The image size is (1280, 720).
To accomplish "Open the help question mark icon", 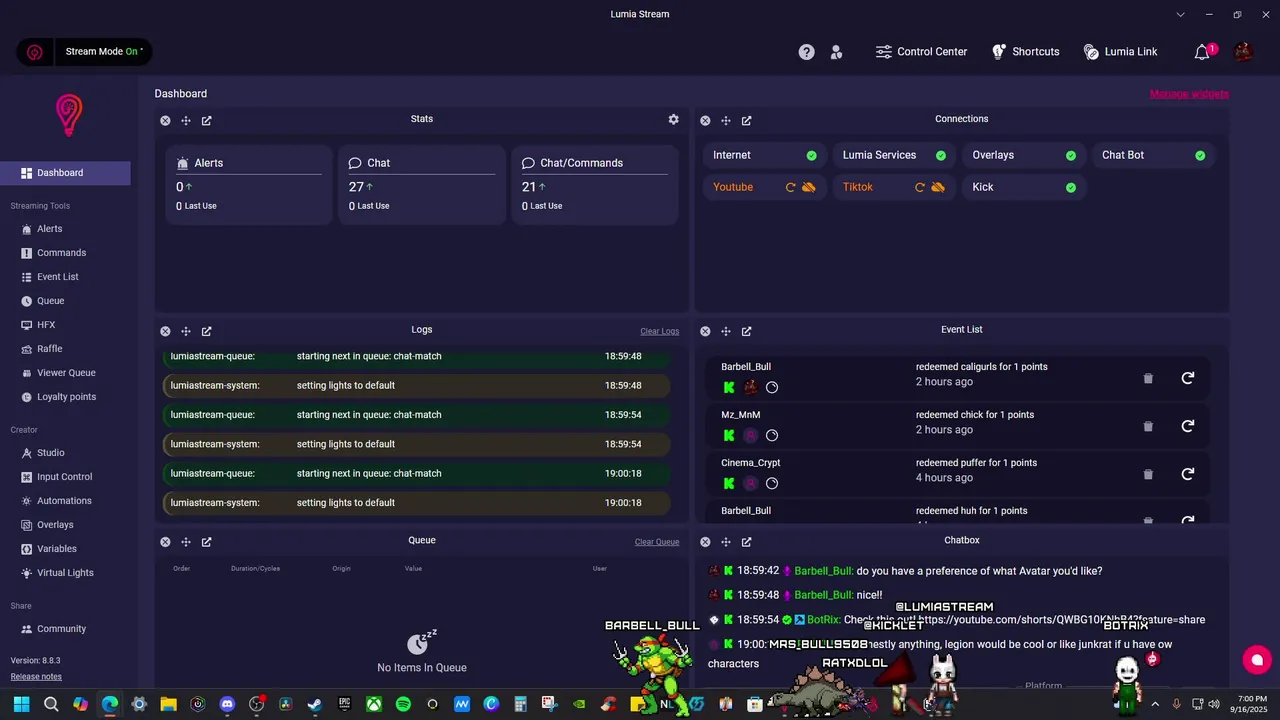I will [x=806, y=52].
